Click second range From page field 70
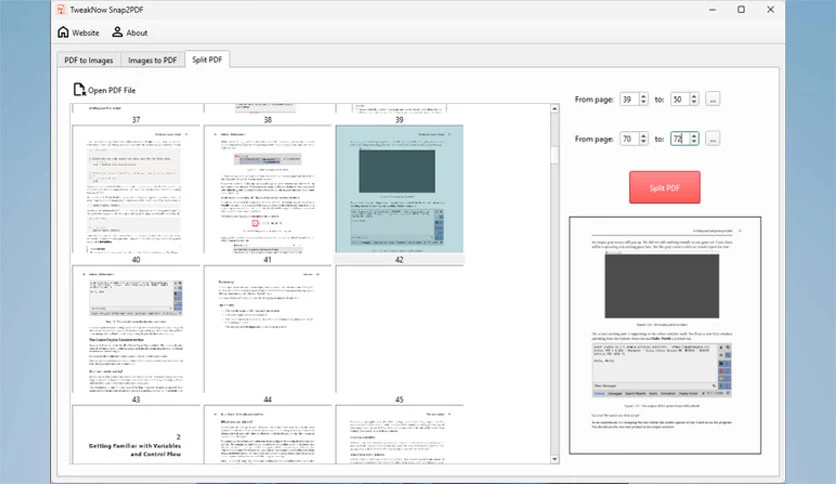Image resolution: width=836 pixels, height=484 pixels. point(629,139)
